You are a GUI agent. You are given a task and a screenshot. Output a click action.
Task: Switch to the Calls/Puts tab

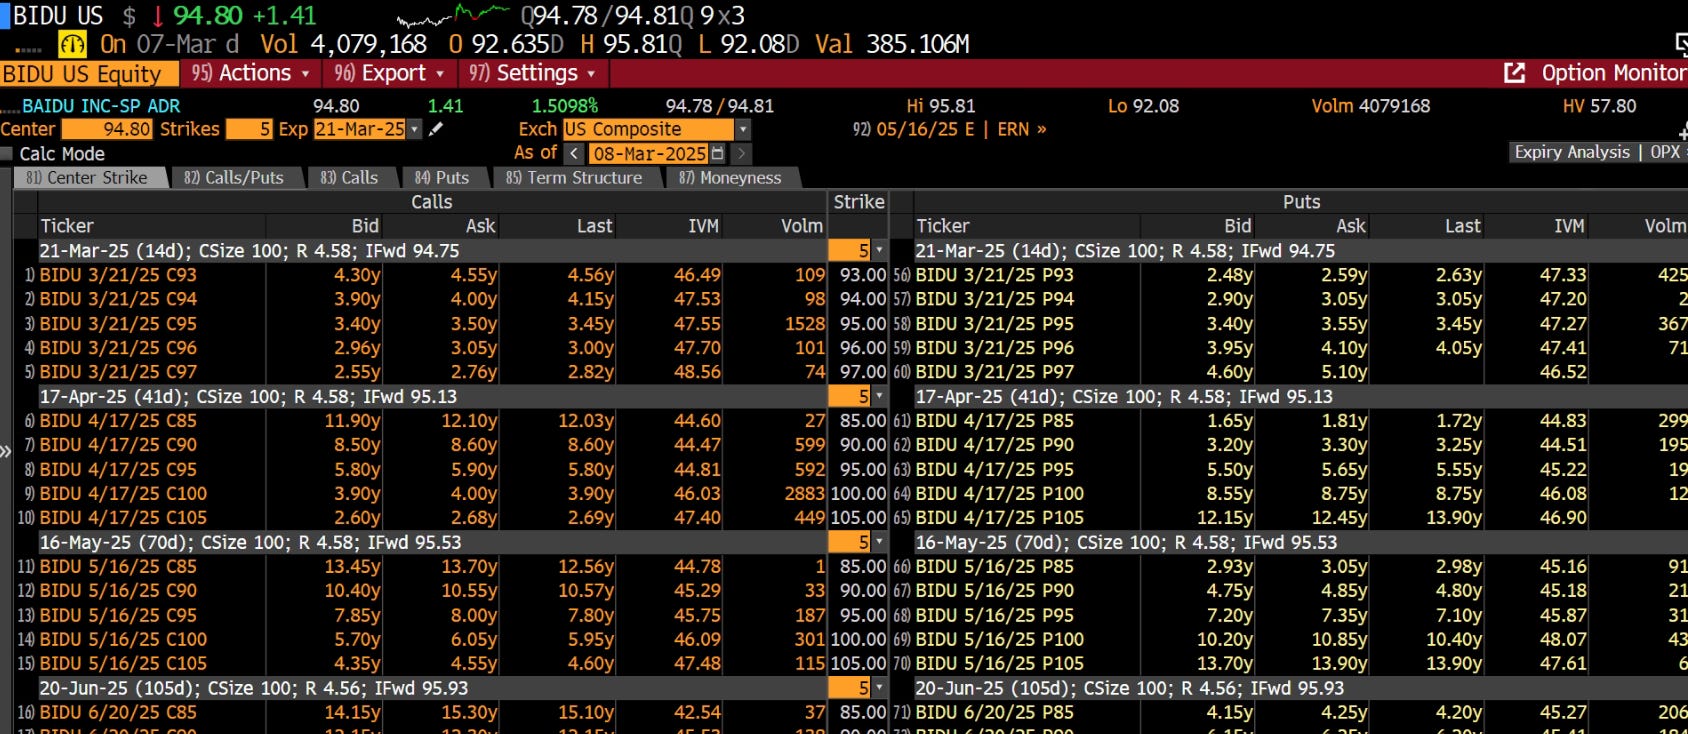tap(234, 177)
